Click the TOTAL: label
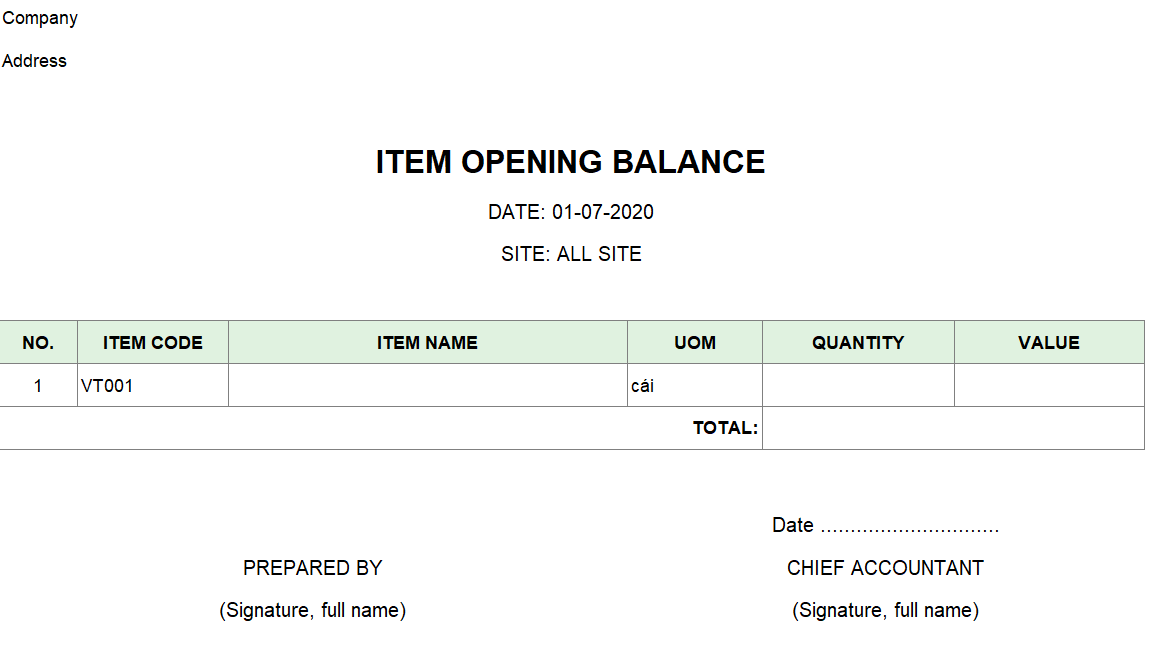 [x=725, y=428]
